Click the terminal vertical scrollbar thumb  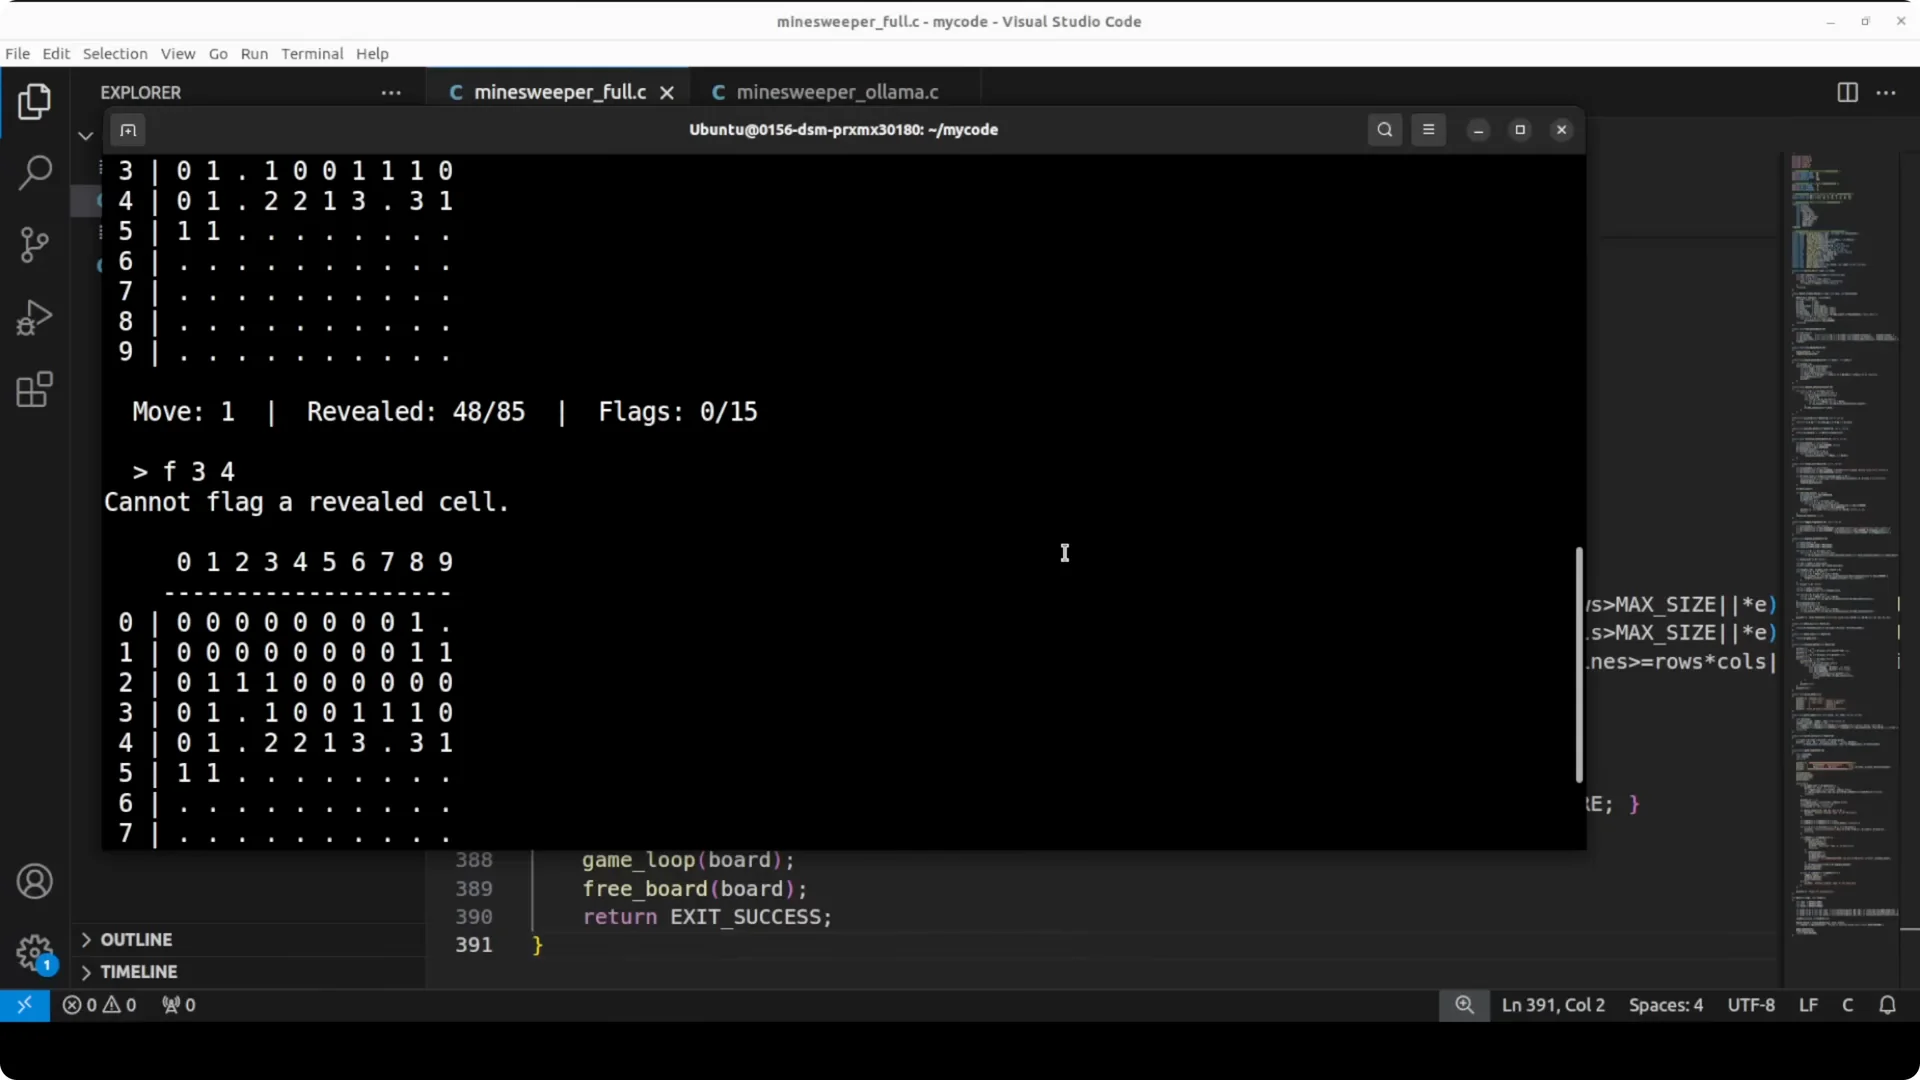[x=1579, y=665]
